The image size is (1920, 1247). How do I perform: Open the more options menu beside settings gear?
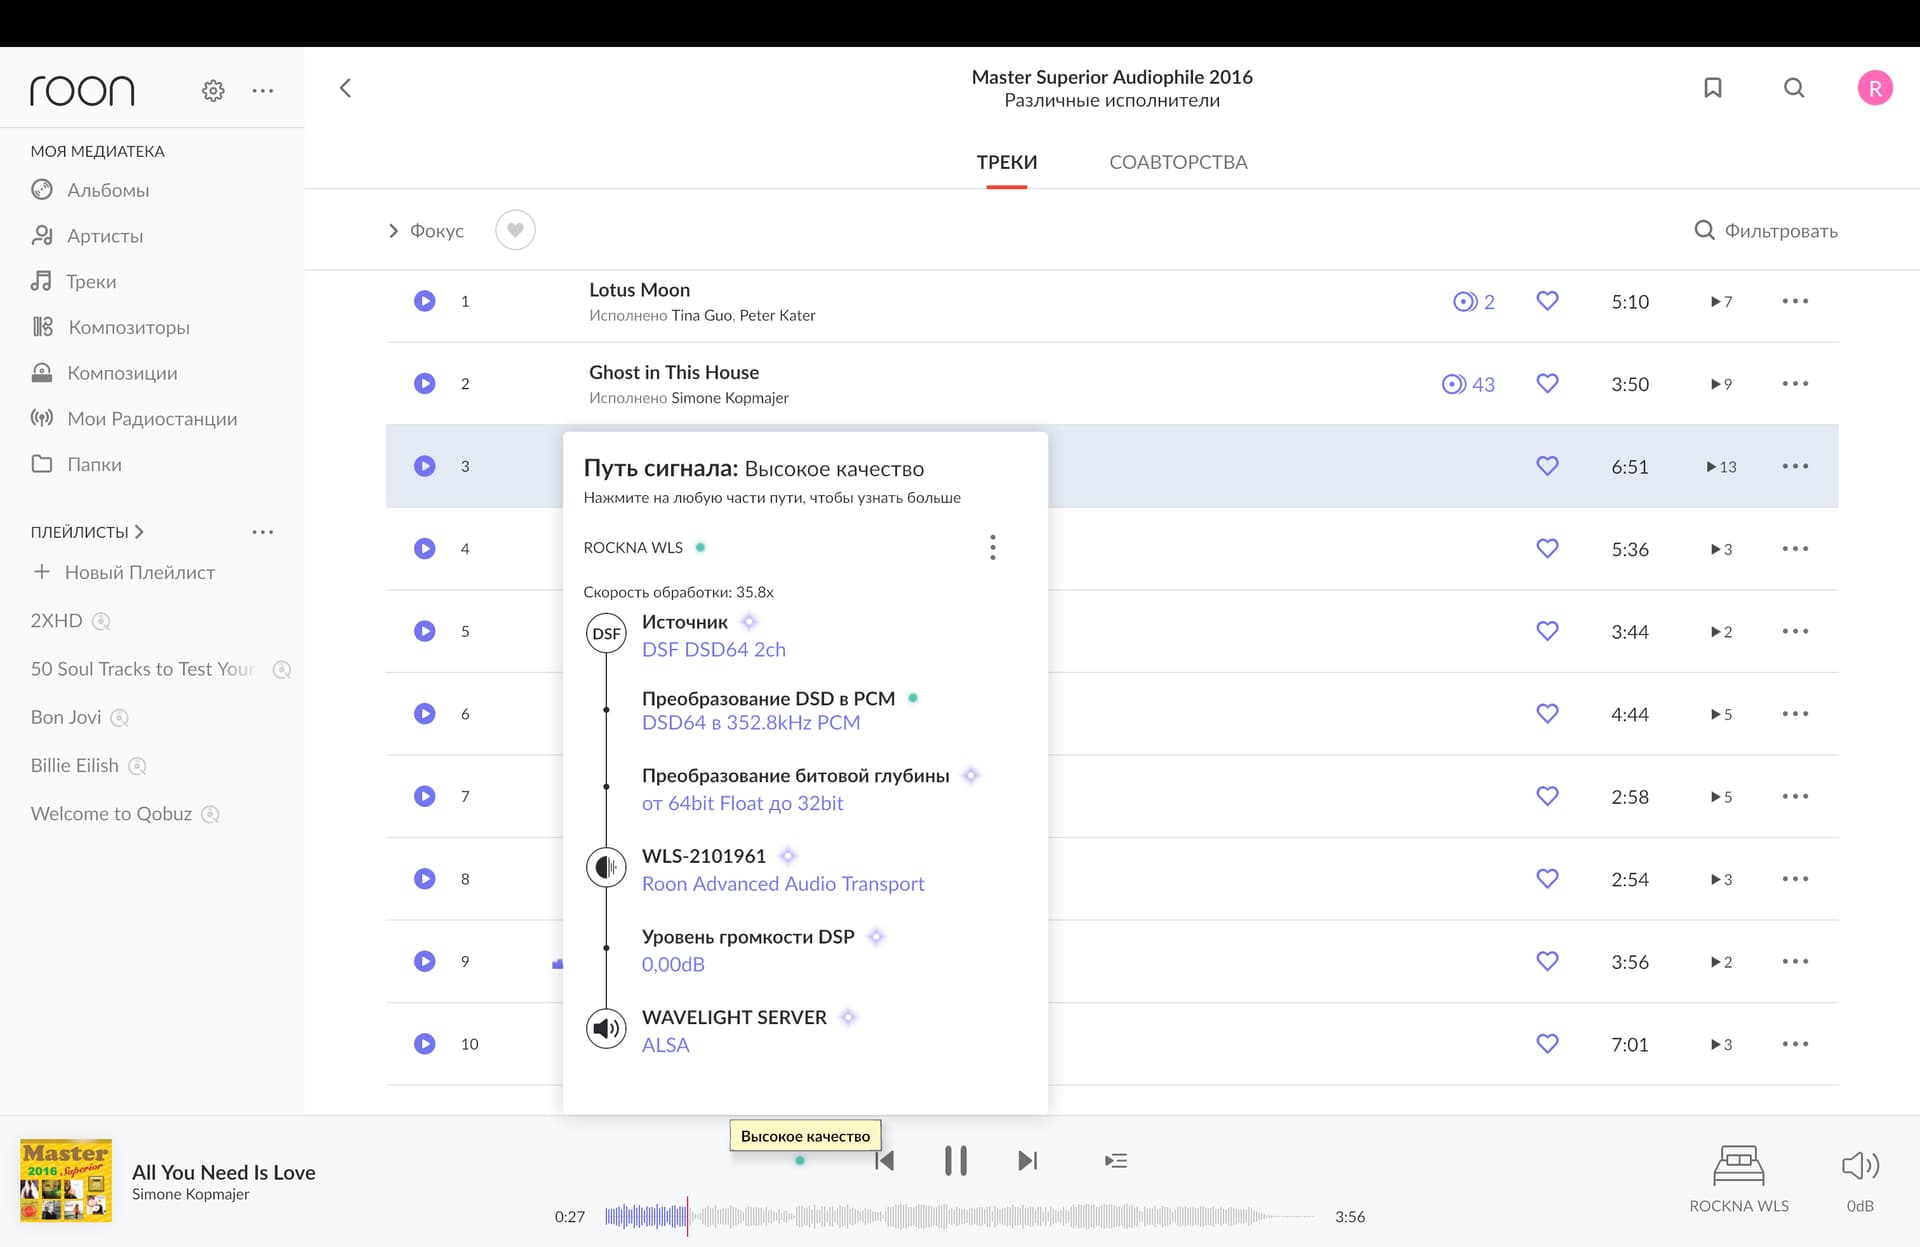(x=263, y=91)
